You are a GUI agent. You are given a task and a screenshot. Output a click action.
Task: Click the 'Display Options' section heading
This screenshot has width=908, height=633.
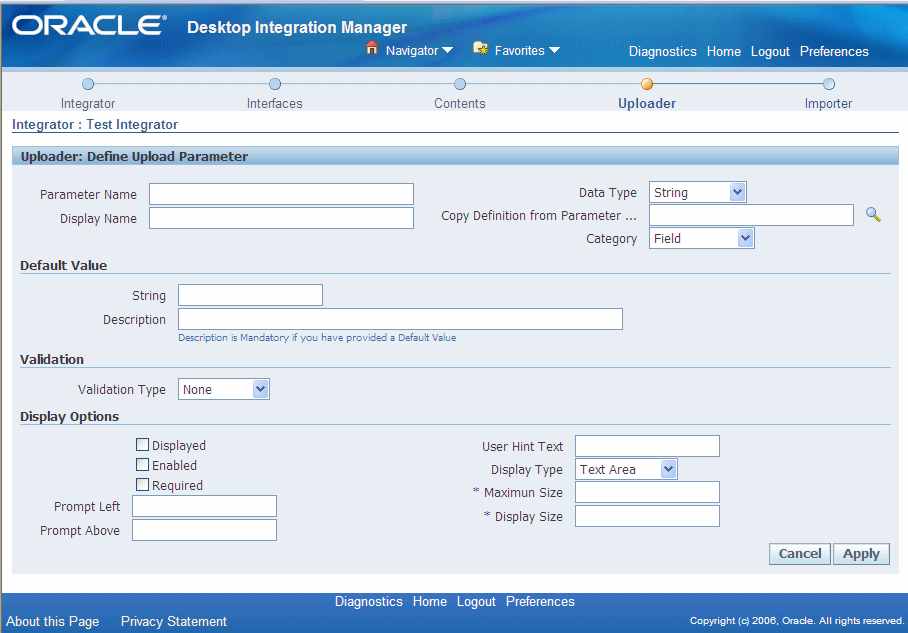tap(69, 416)
